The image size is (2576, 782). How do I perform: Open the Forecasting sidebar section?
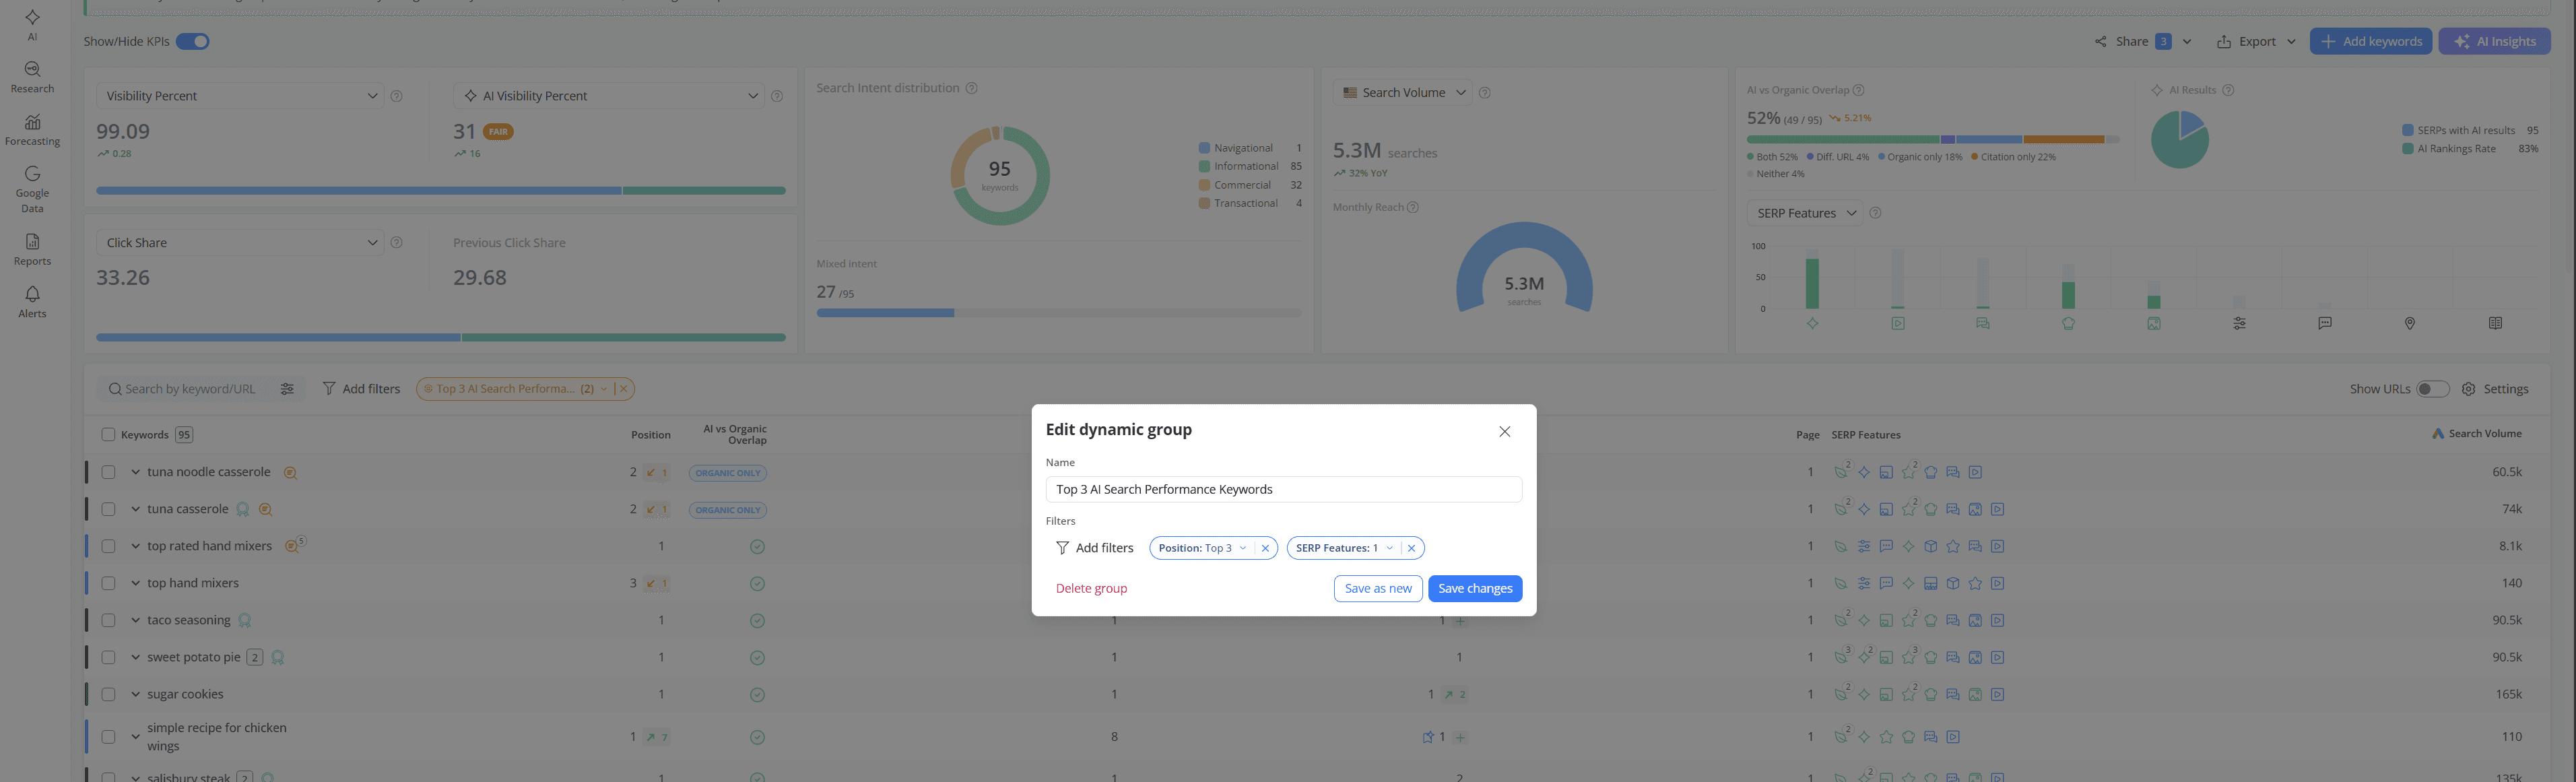pyautogui.click(x=32, y=130)
